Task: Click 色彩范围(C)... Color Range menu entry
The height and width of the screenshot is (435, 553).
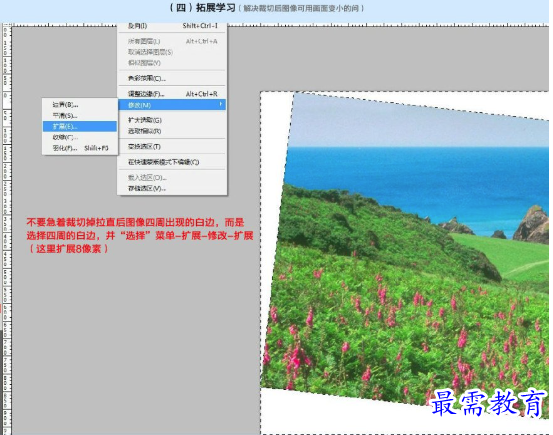Action: pos(172,78)
